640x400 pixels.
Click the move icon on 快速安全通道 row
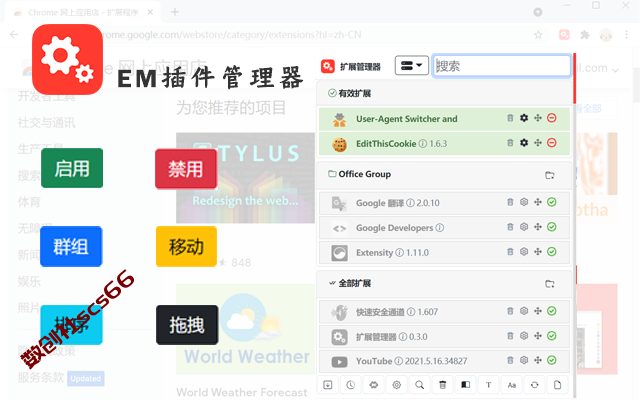pyautogui.click(x=538, y=311)
